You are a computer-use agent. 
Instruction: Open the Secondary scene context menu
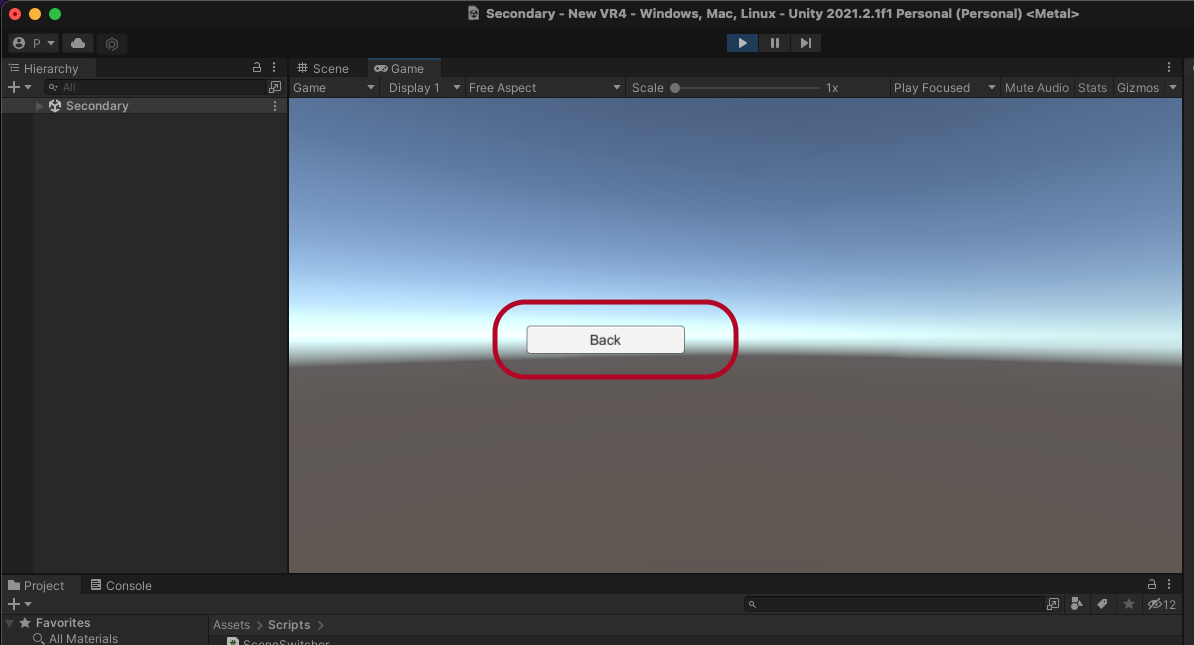coord(275,106)
